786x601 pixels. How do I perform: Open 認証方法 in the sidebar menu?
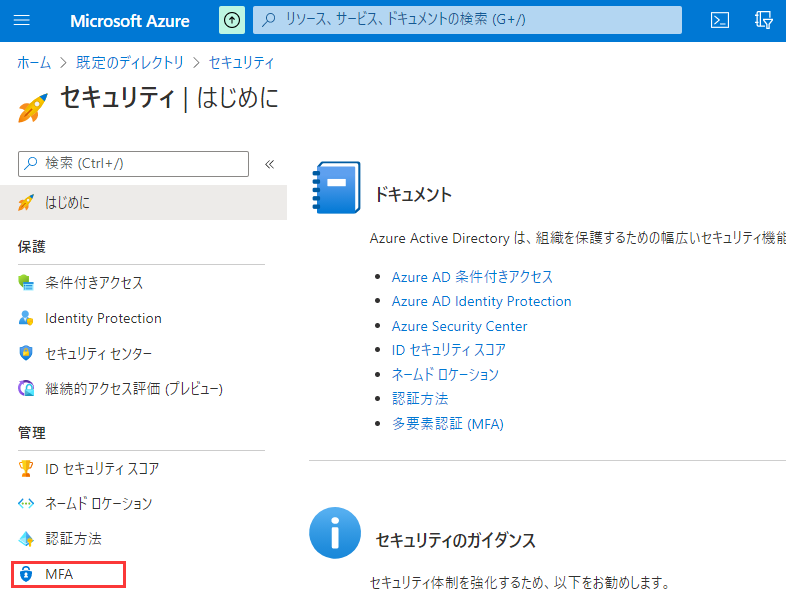coord(73,538)
